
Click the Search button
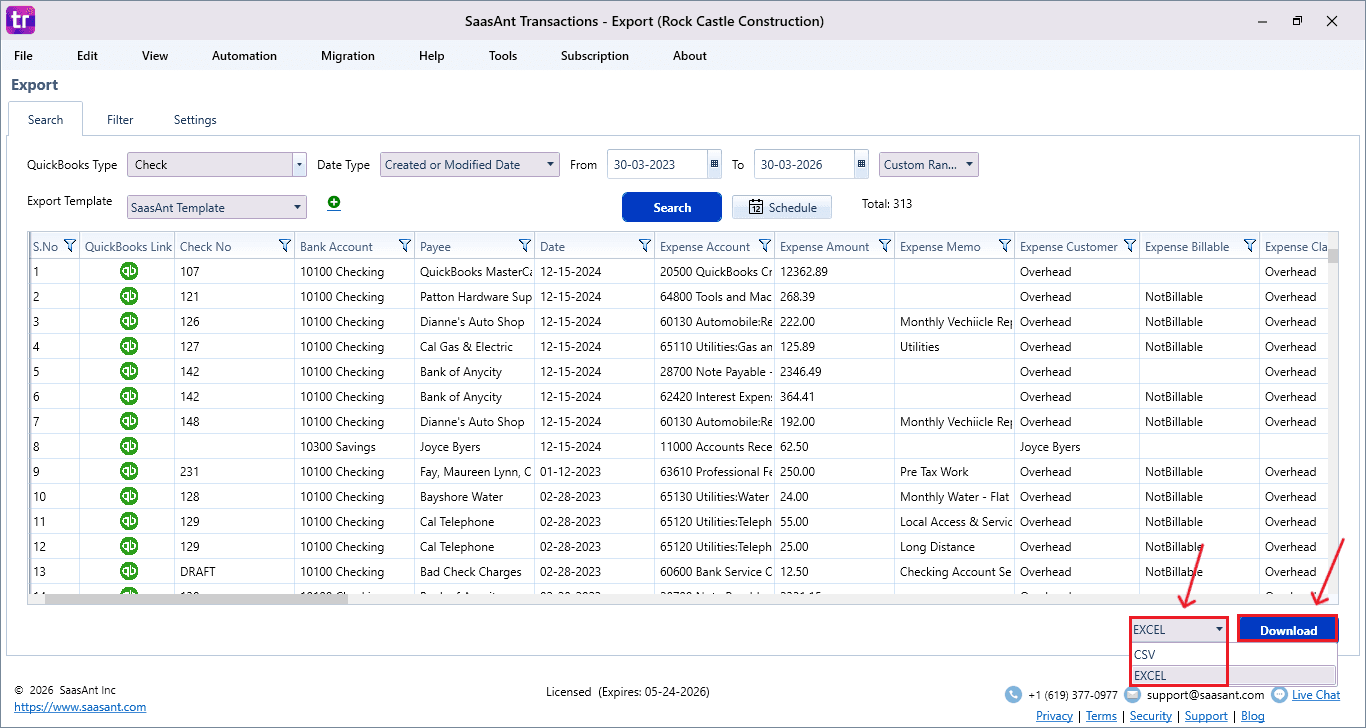(671, 206)
